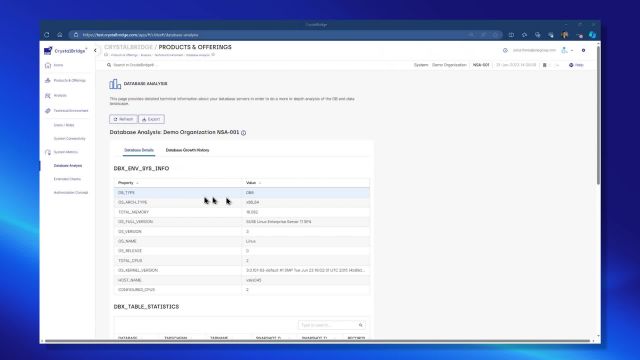Screen dimensions: 640x360
Task: Select the OS_FULL_VERSION row
Action: tap(242, 222)
